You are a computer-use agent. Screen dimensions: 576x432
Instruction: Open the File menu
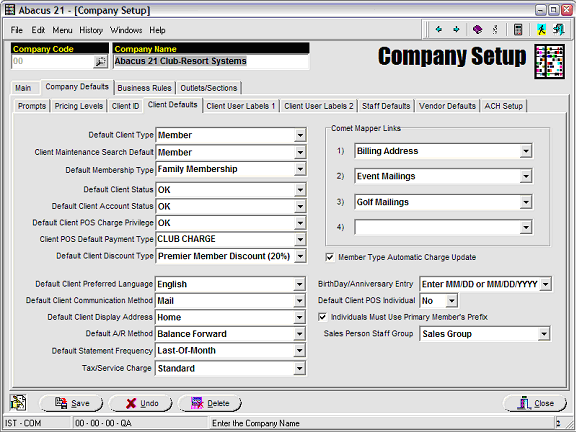click(17, 30)
